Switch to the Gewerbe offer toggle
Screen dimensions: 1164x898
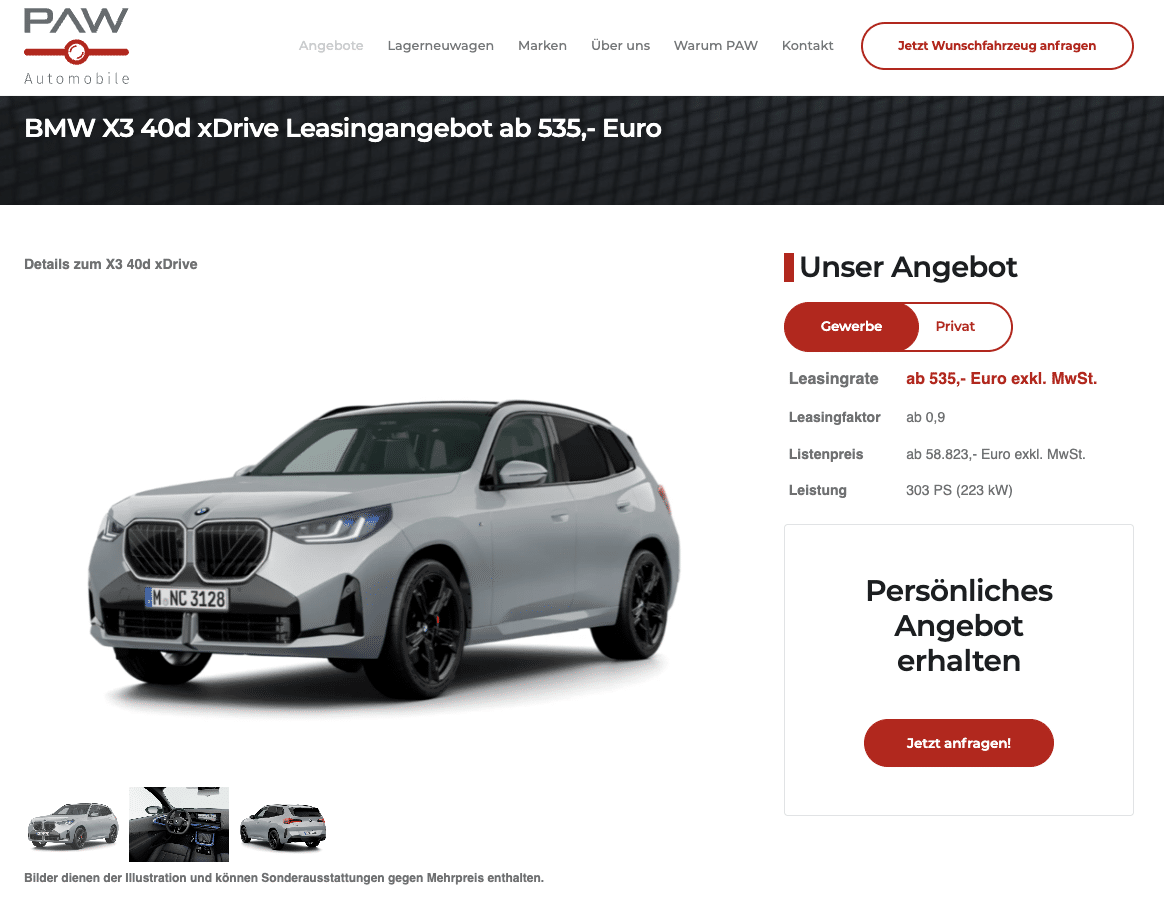point(851,327)
